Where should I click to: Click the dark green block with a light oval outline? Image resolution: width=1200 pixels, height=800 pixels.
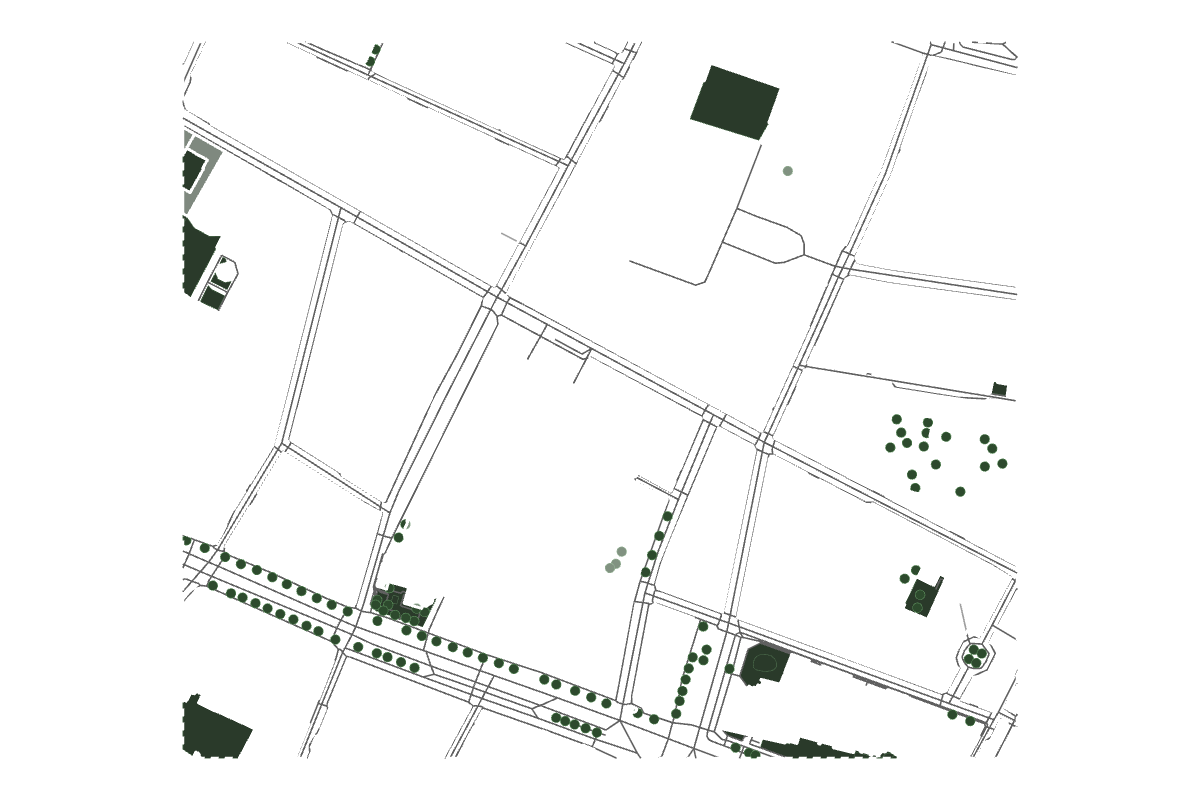point(765,664)
